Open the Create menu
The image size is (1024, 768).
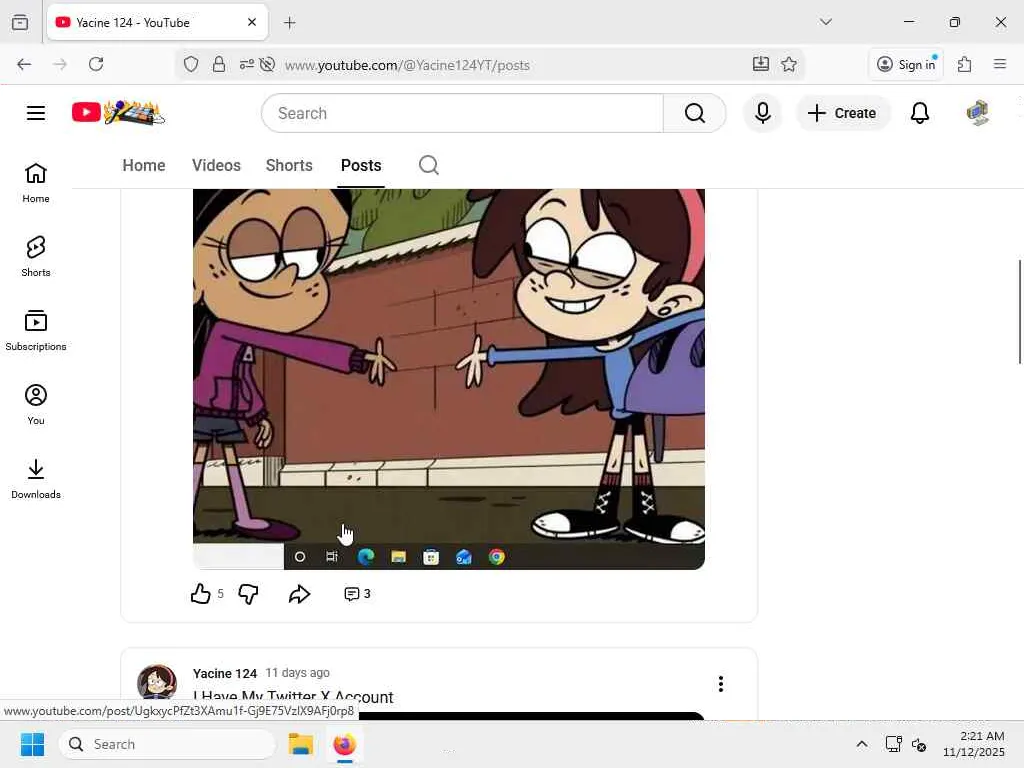(842, 113)
